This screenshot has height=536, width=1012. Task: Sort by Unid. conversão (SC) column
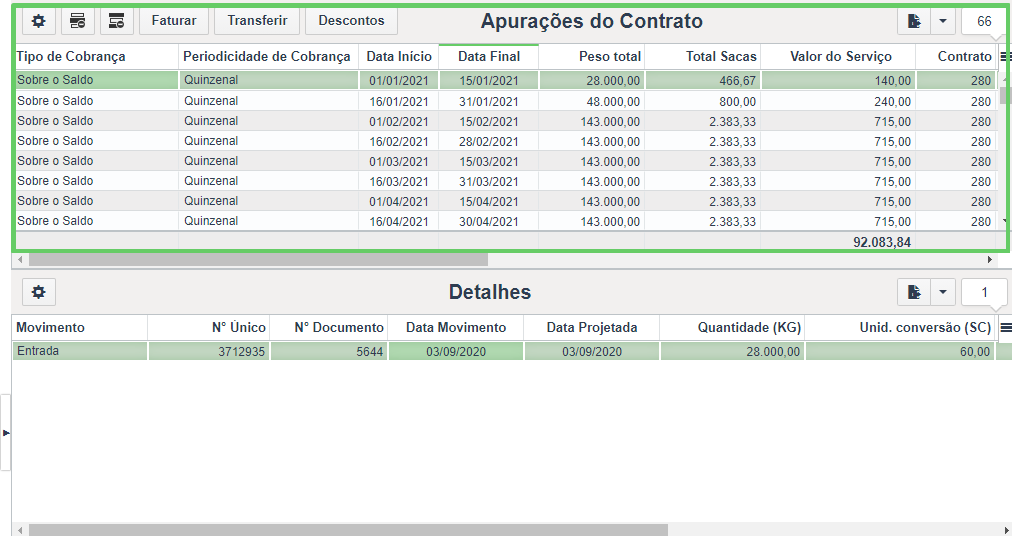tap(900, 327)
